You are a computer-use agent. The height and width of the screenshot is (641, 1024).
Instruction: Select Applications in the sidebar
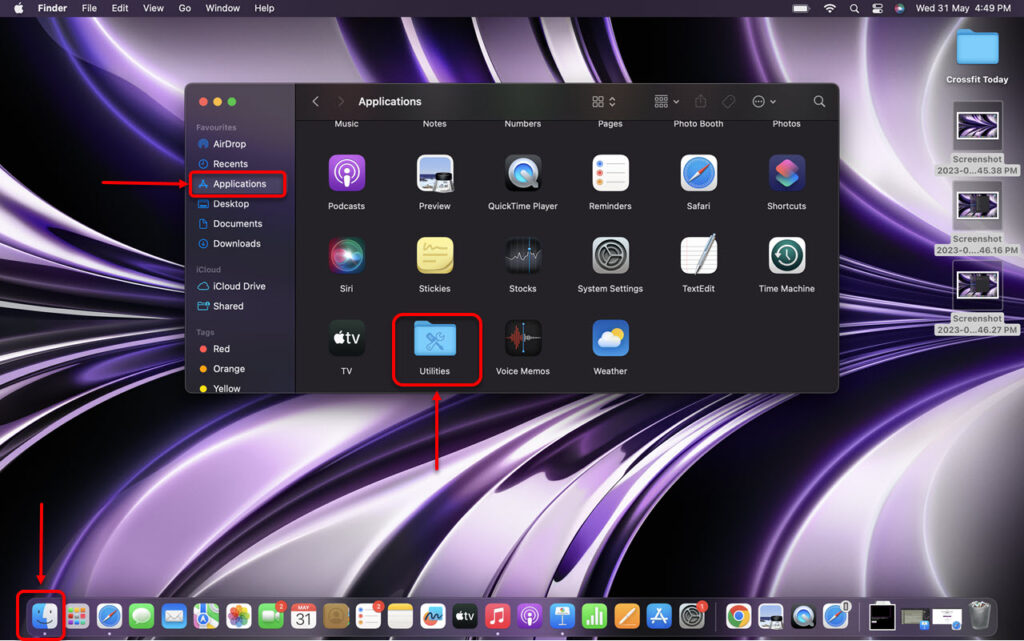[238, 183]
